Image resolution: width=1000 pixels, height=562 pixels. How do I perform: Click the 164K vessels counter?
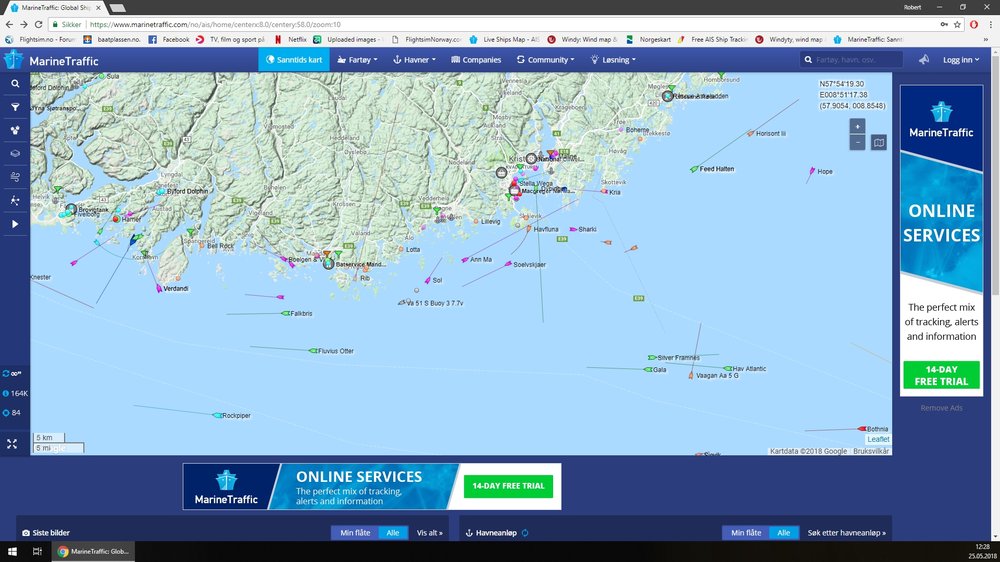coord(15,394)
